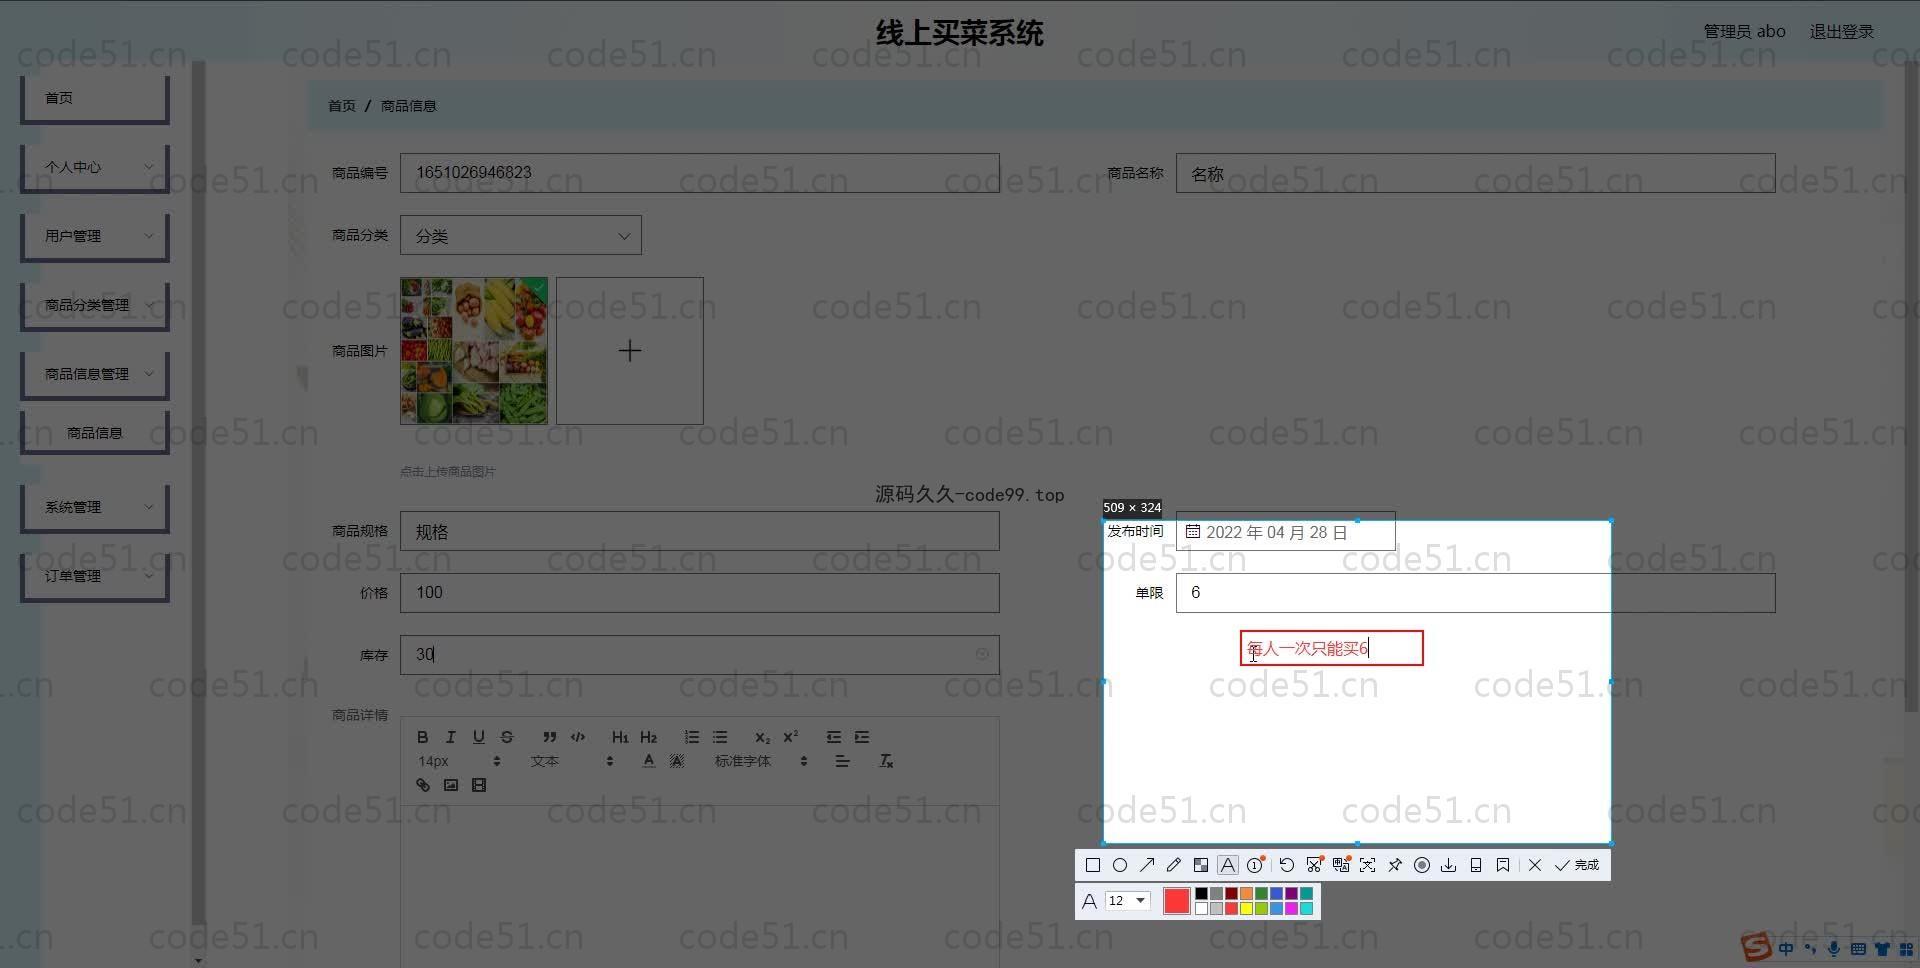This screenshot has width=1920, height=968.
Task: Expand the 系统管理 sidebar menu
Action: point(94,507)
